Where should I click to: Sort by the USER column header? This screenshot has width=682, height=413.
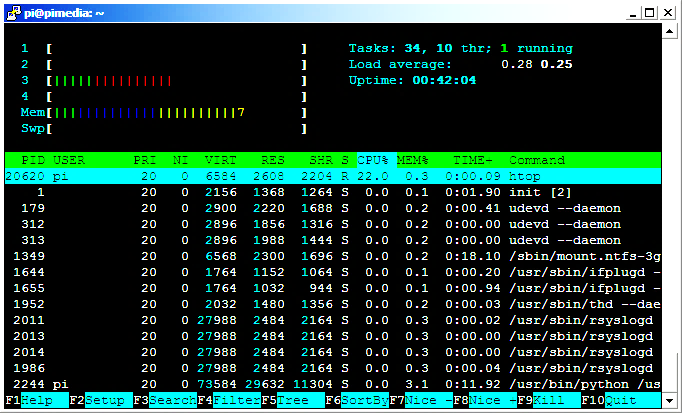(x=69, y=160)
